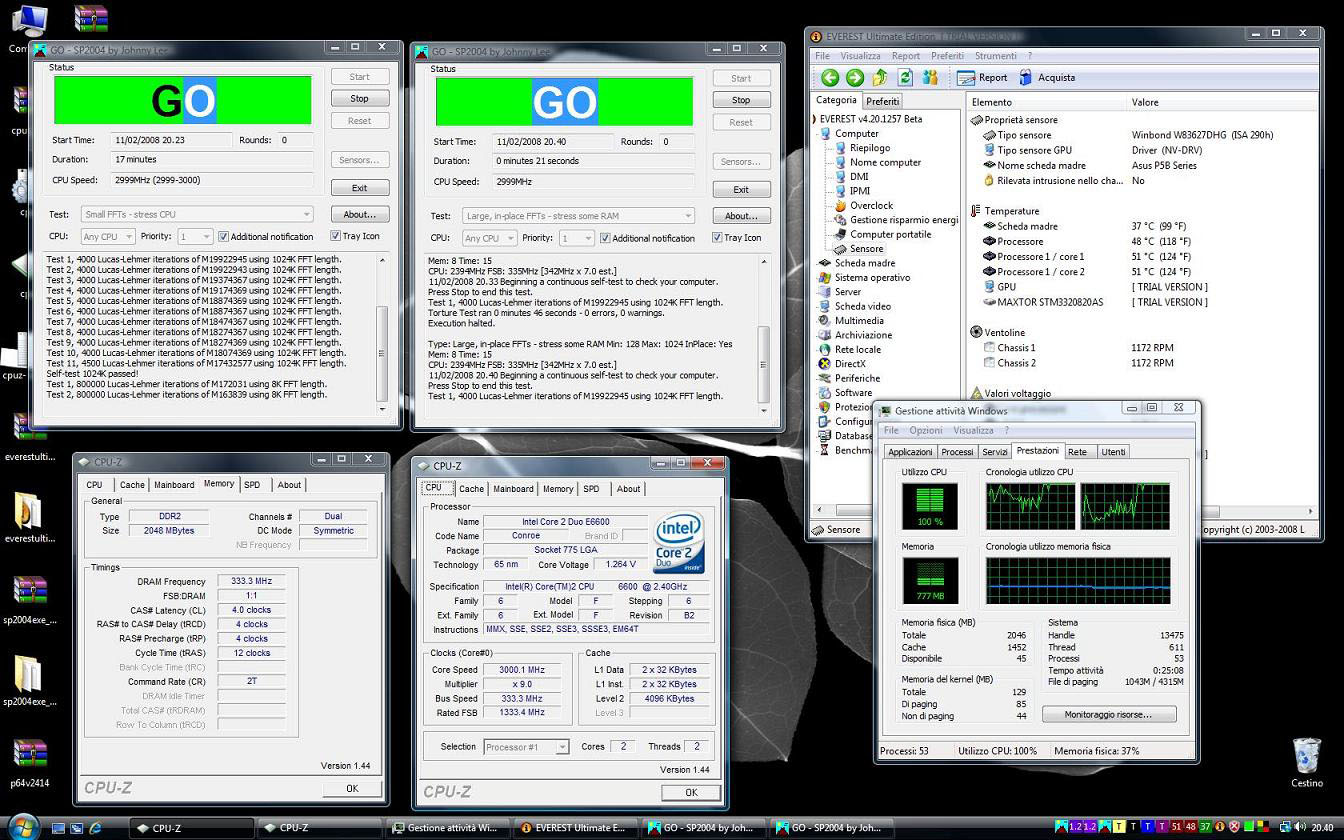
Task: Open Report from the EVEREST toolbar
Action: point(982,77)
